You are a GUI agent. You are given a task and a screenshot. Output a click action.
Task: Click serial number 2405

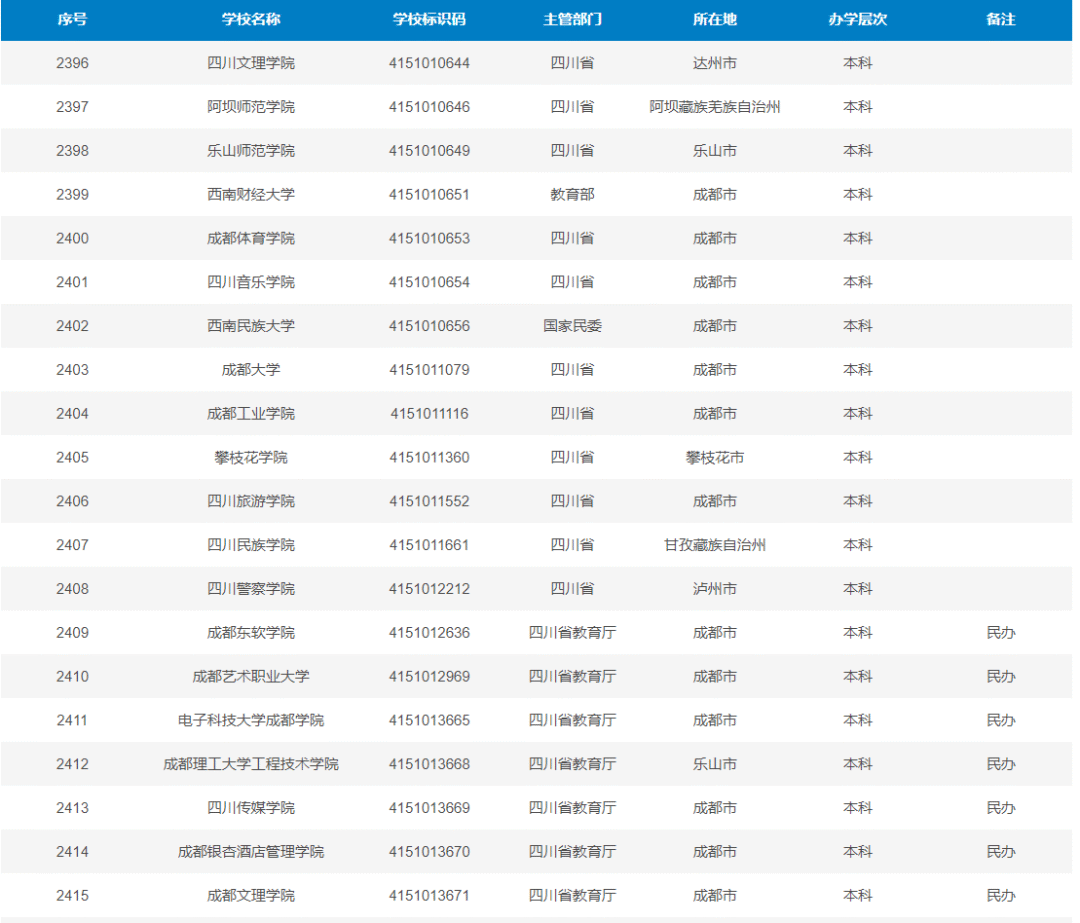(x=72, y=457)
